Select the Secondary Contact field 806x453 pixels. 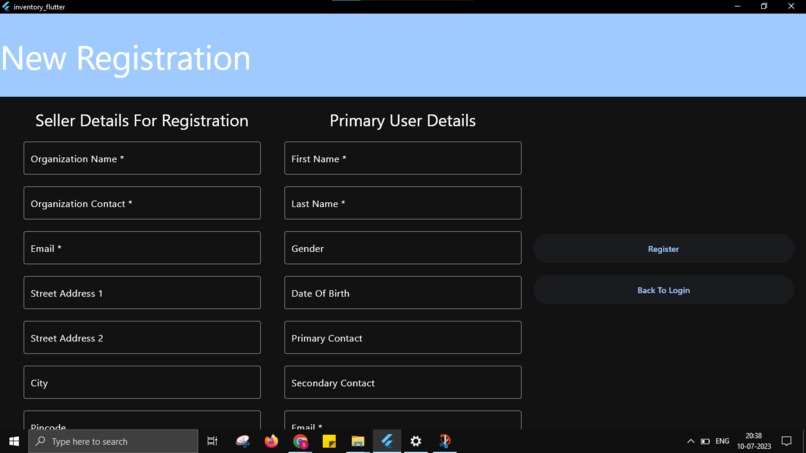(402, 382)
